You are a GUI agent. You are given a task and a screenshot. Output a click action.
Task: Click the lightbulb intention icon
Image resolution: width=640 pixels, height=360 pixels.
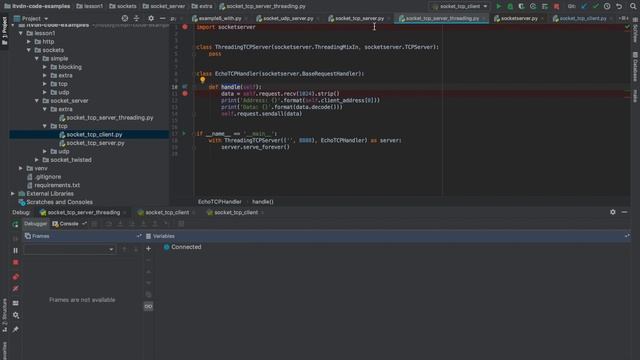coord(202,80)
